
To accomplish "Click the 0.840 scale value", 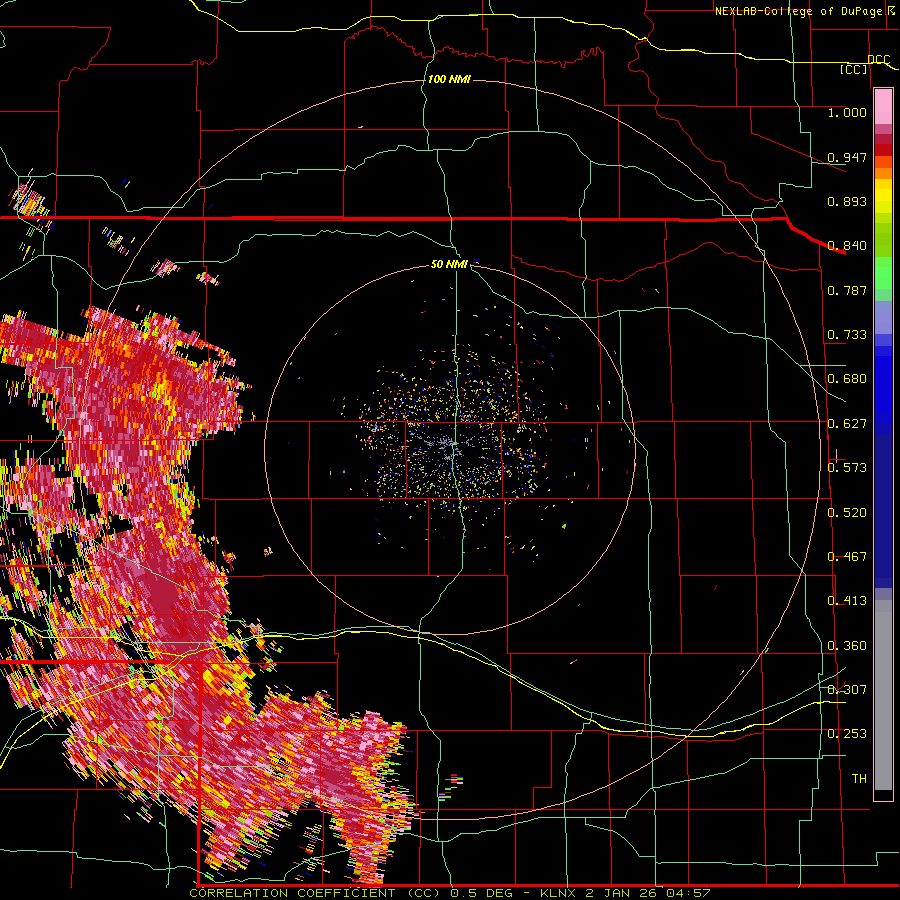I will pyautogui.click(x=847, y=246).
